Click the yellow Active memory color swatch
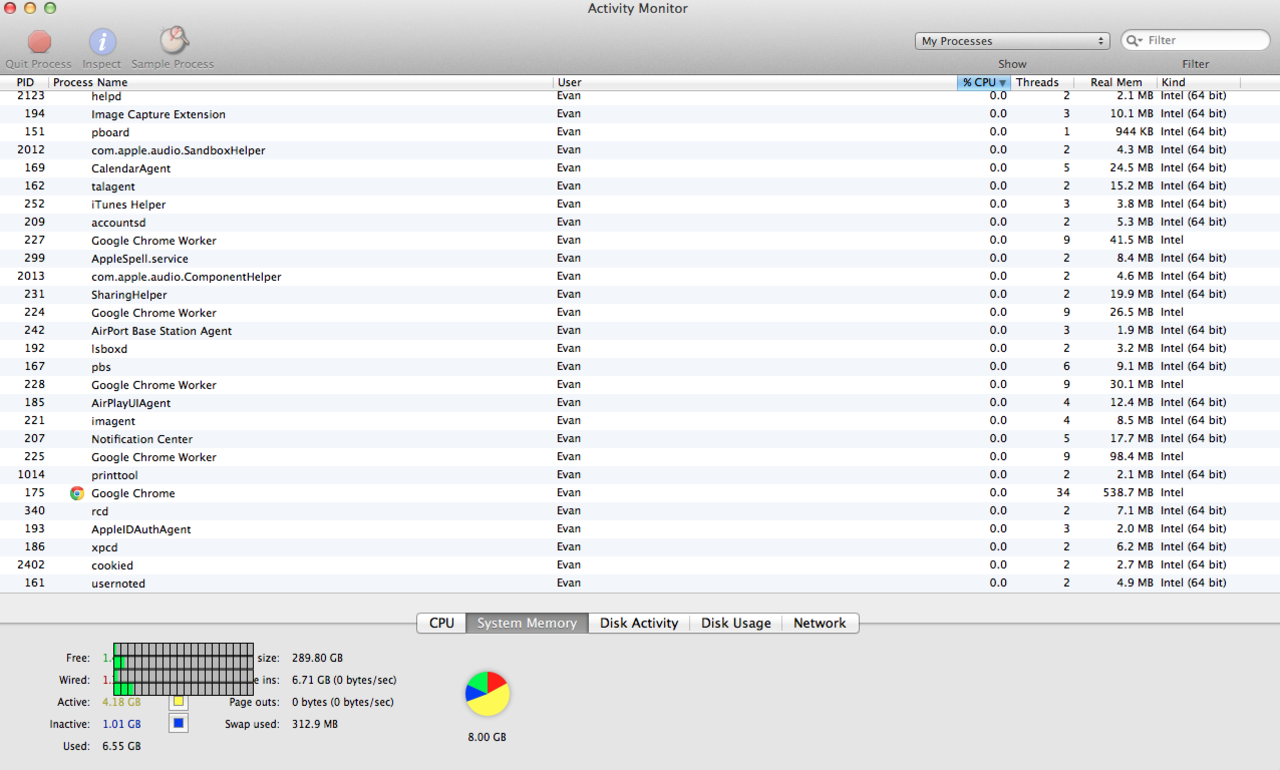Viewport: 1280px width, 770px height. [178, 702]
